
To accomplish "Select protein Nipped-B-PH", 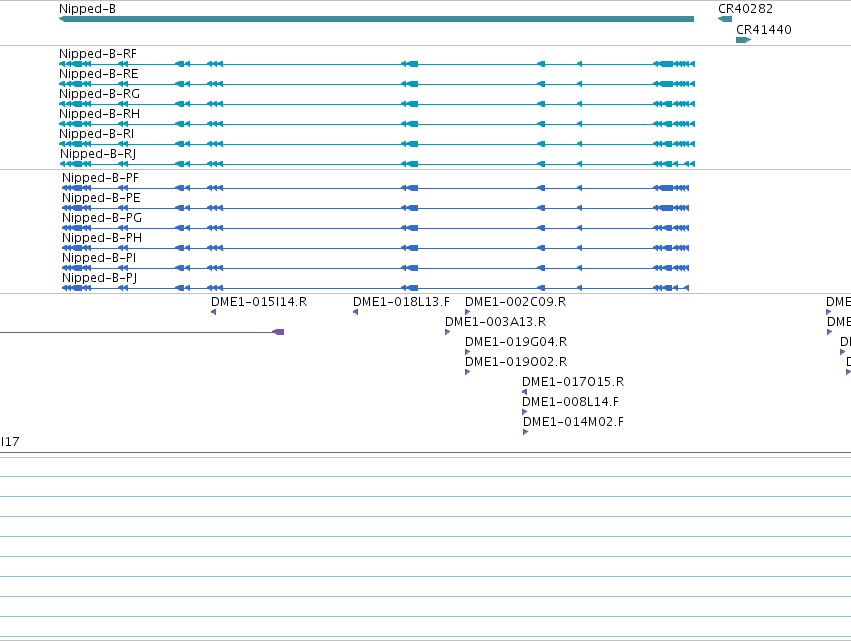I will (x=376, y=248).
